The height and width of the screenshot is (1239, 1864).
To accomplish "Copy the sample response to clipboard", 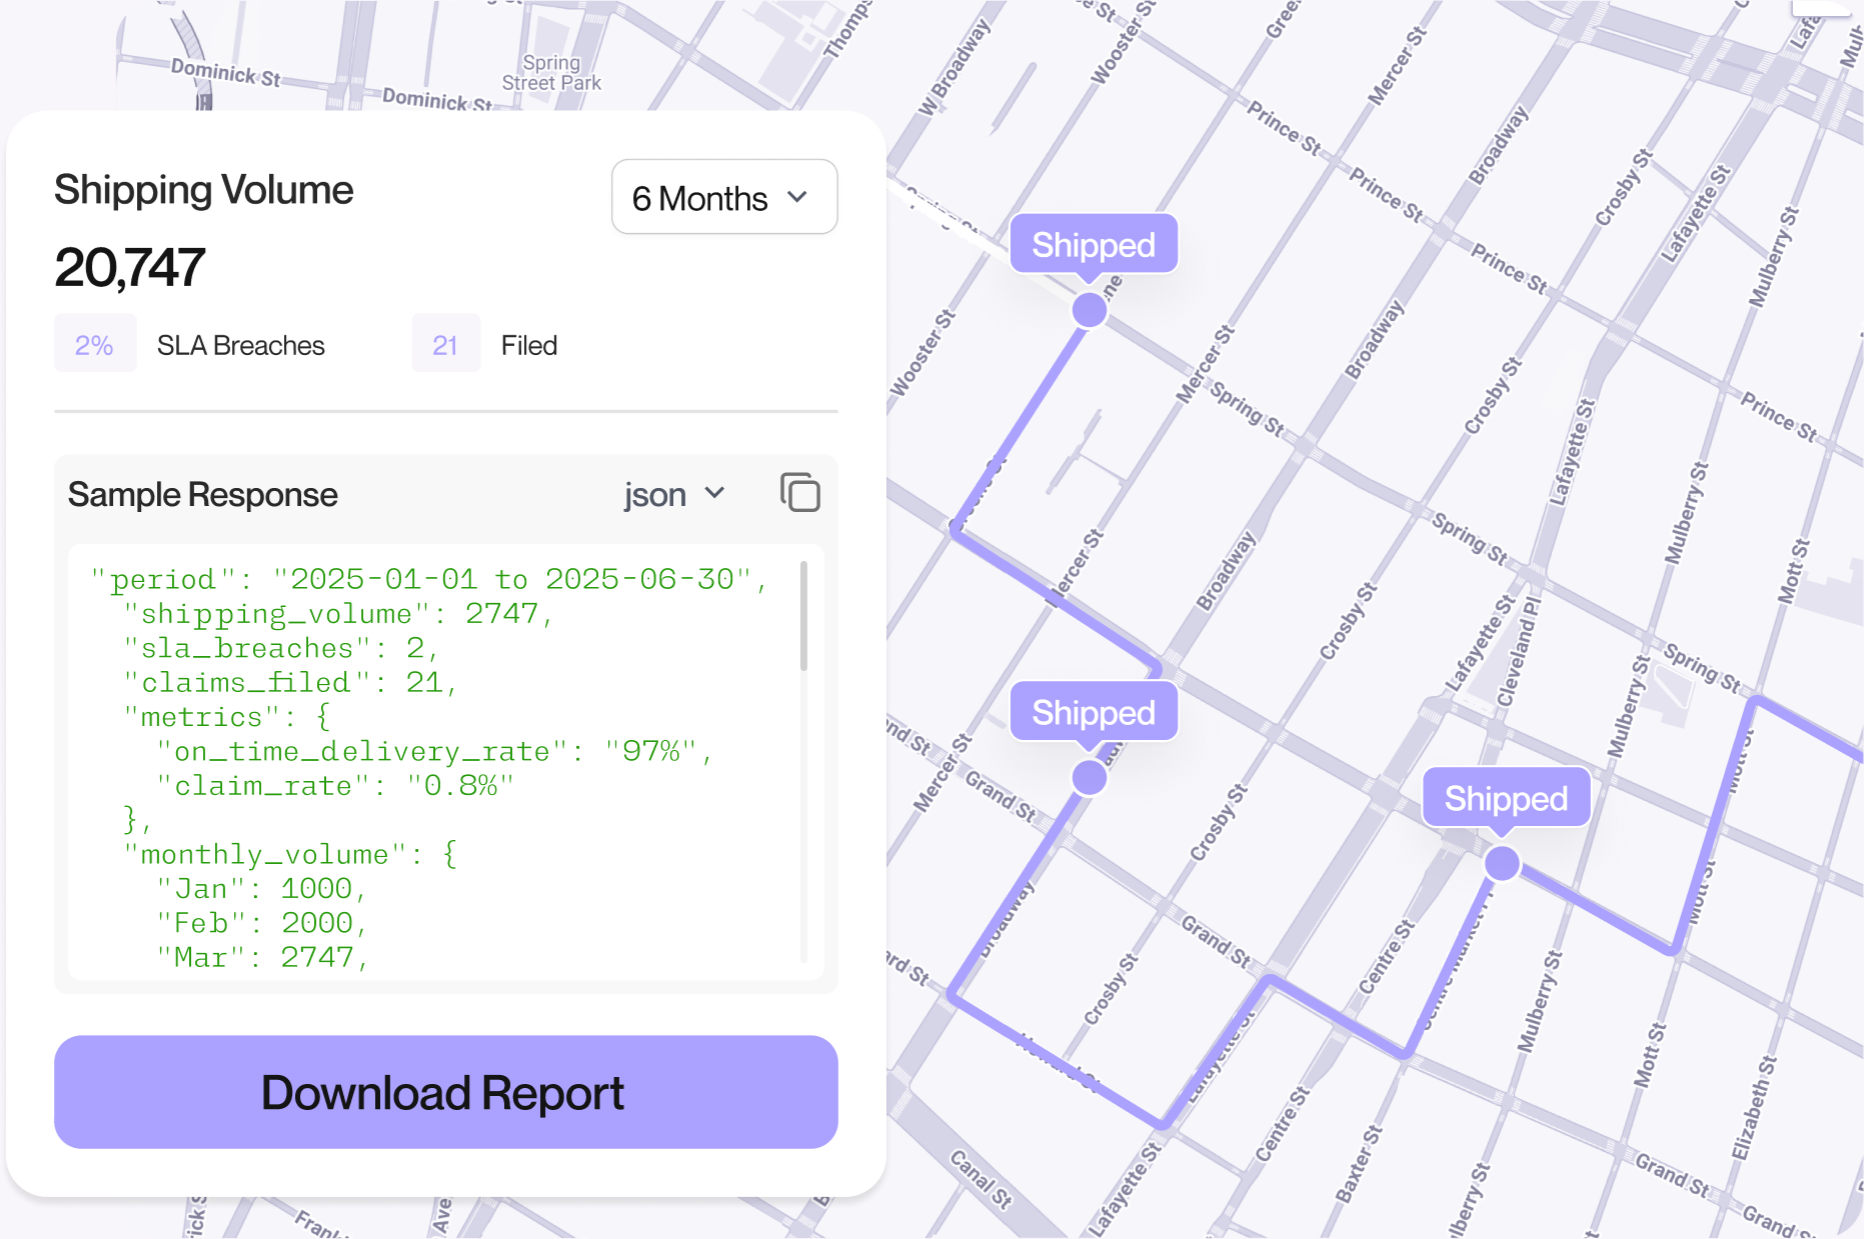I will coord(799,493).
